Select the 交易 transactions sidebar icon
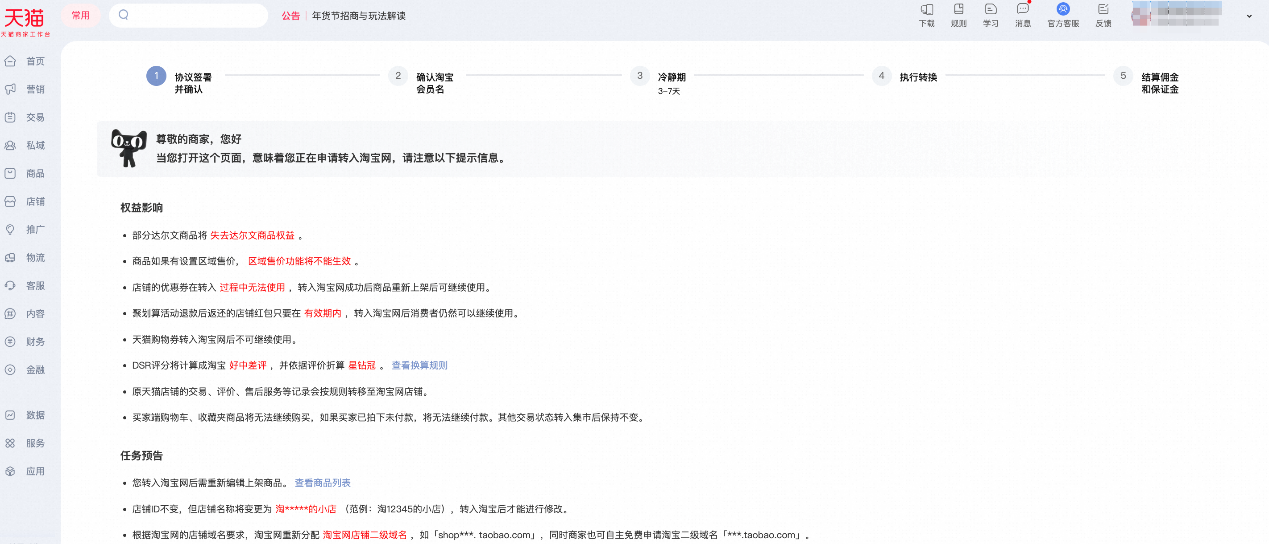 [x=10, y=117]
